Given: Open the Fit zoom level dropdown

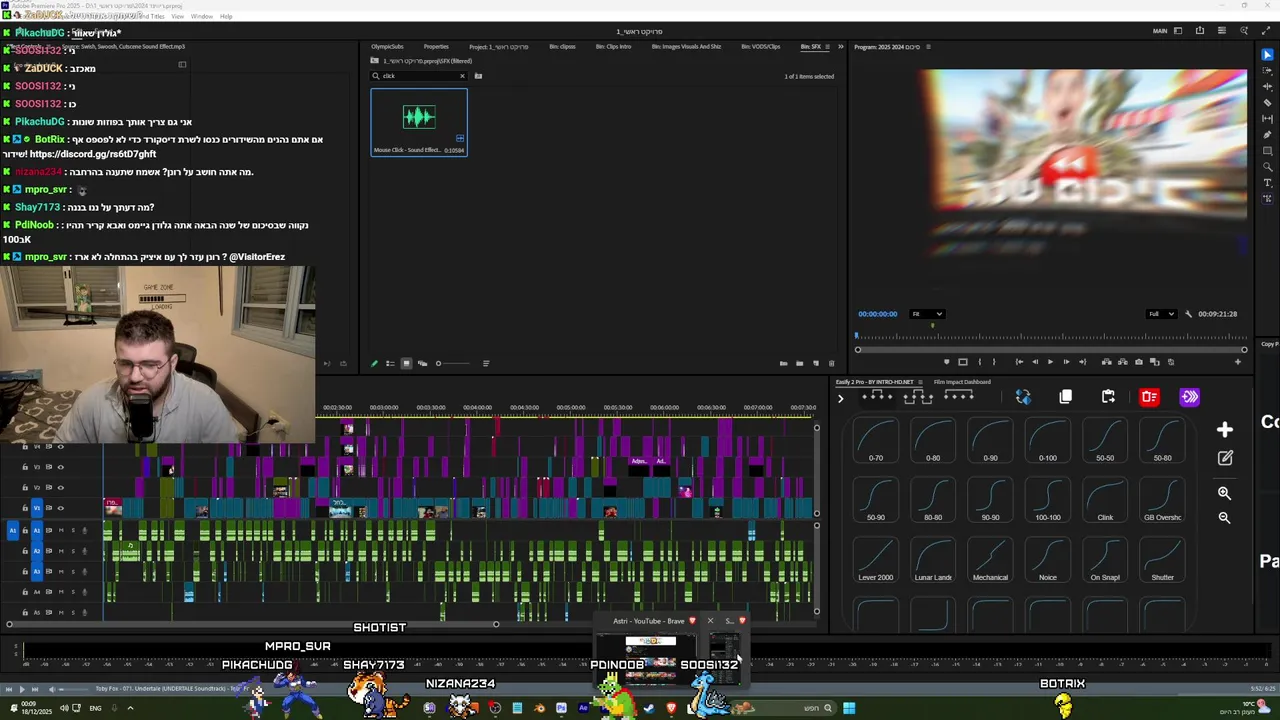Looking at the screenshot, I should tap(927, 314).
